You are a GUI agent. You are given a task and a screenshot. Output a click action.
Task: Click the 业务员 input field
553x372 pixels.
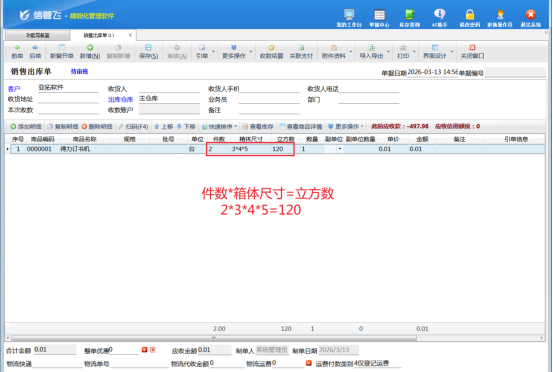pyautogui.click(x=269, y=99)
